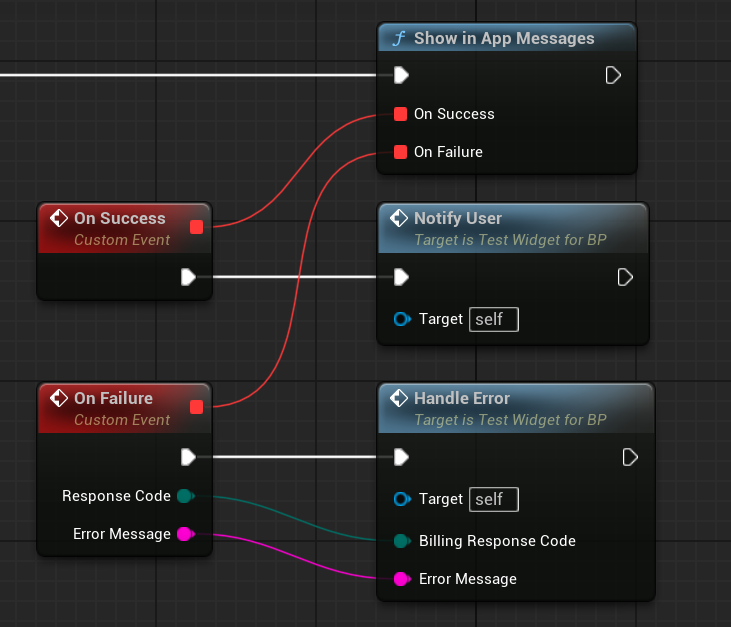This screenshot has height=627, width=731.
Task: Click the Show in App Messages output execution pin
Action: click(x=614, y=75)
